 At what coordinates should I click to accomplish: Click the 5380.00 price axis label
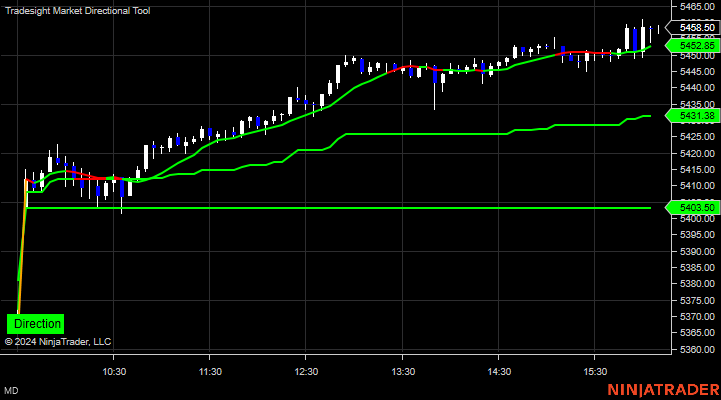coord(697,284)
